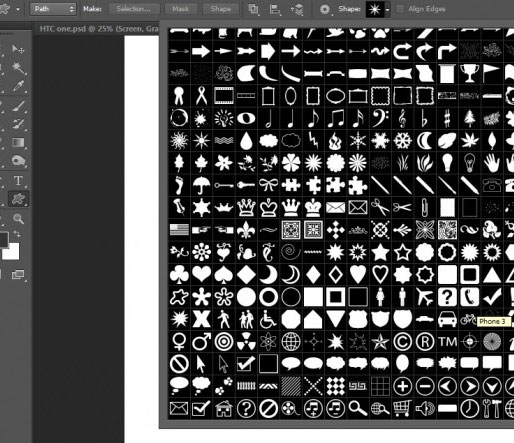Select the female Venus symbol shape
Screen dimensions: 514x443
coord(179,342)
